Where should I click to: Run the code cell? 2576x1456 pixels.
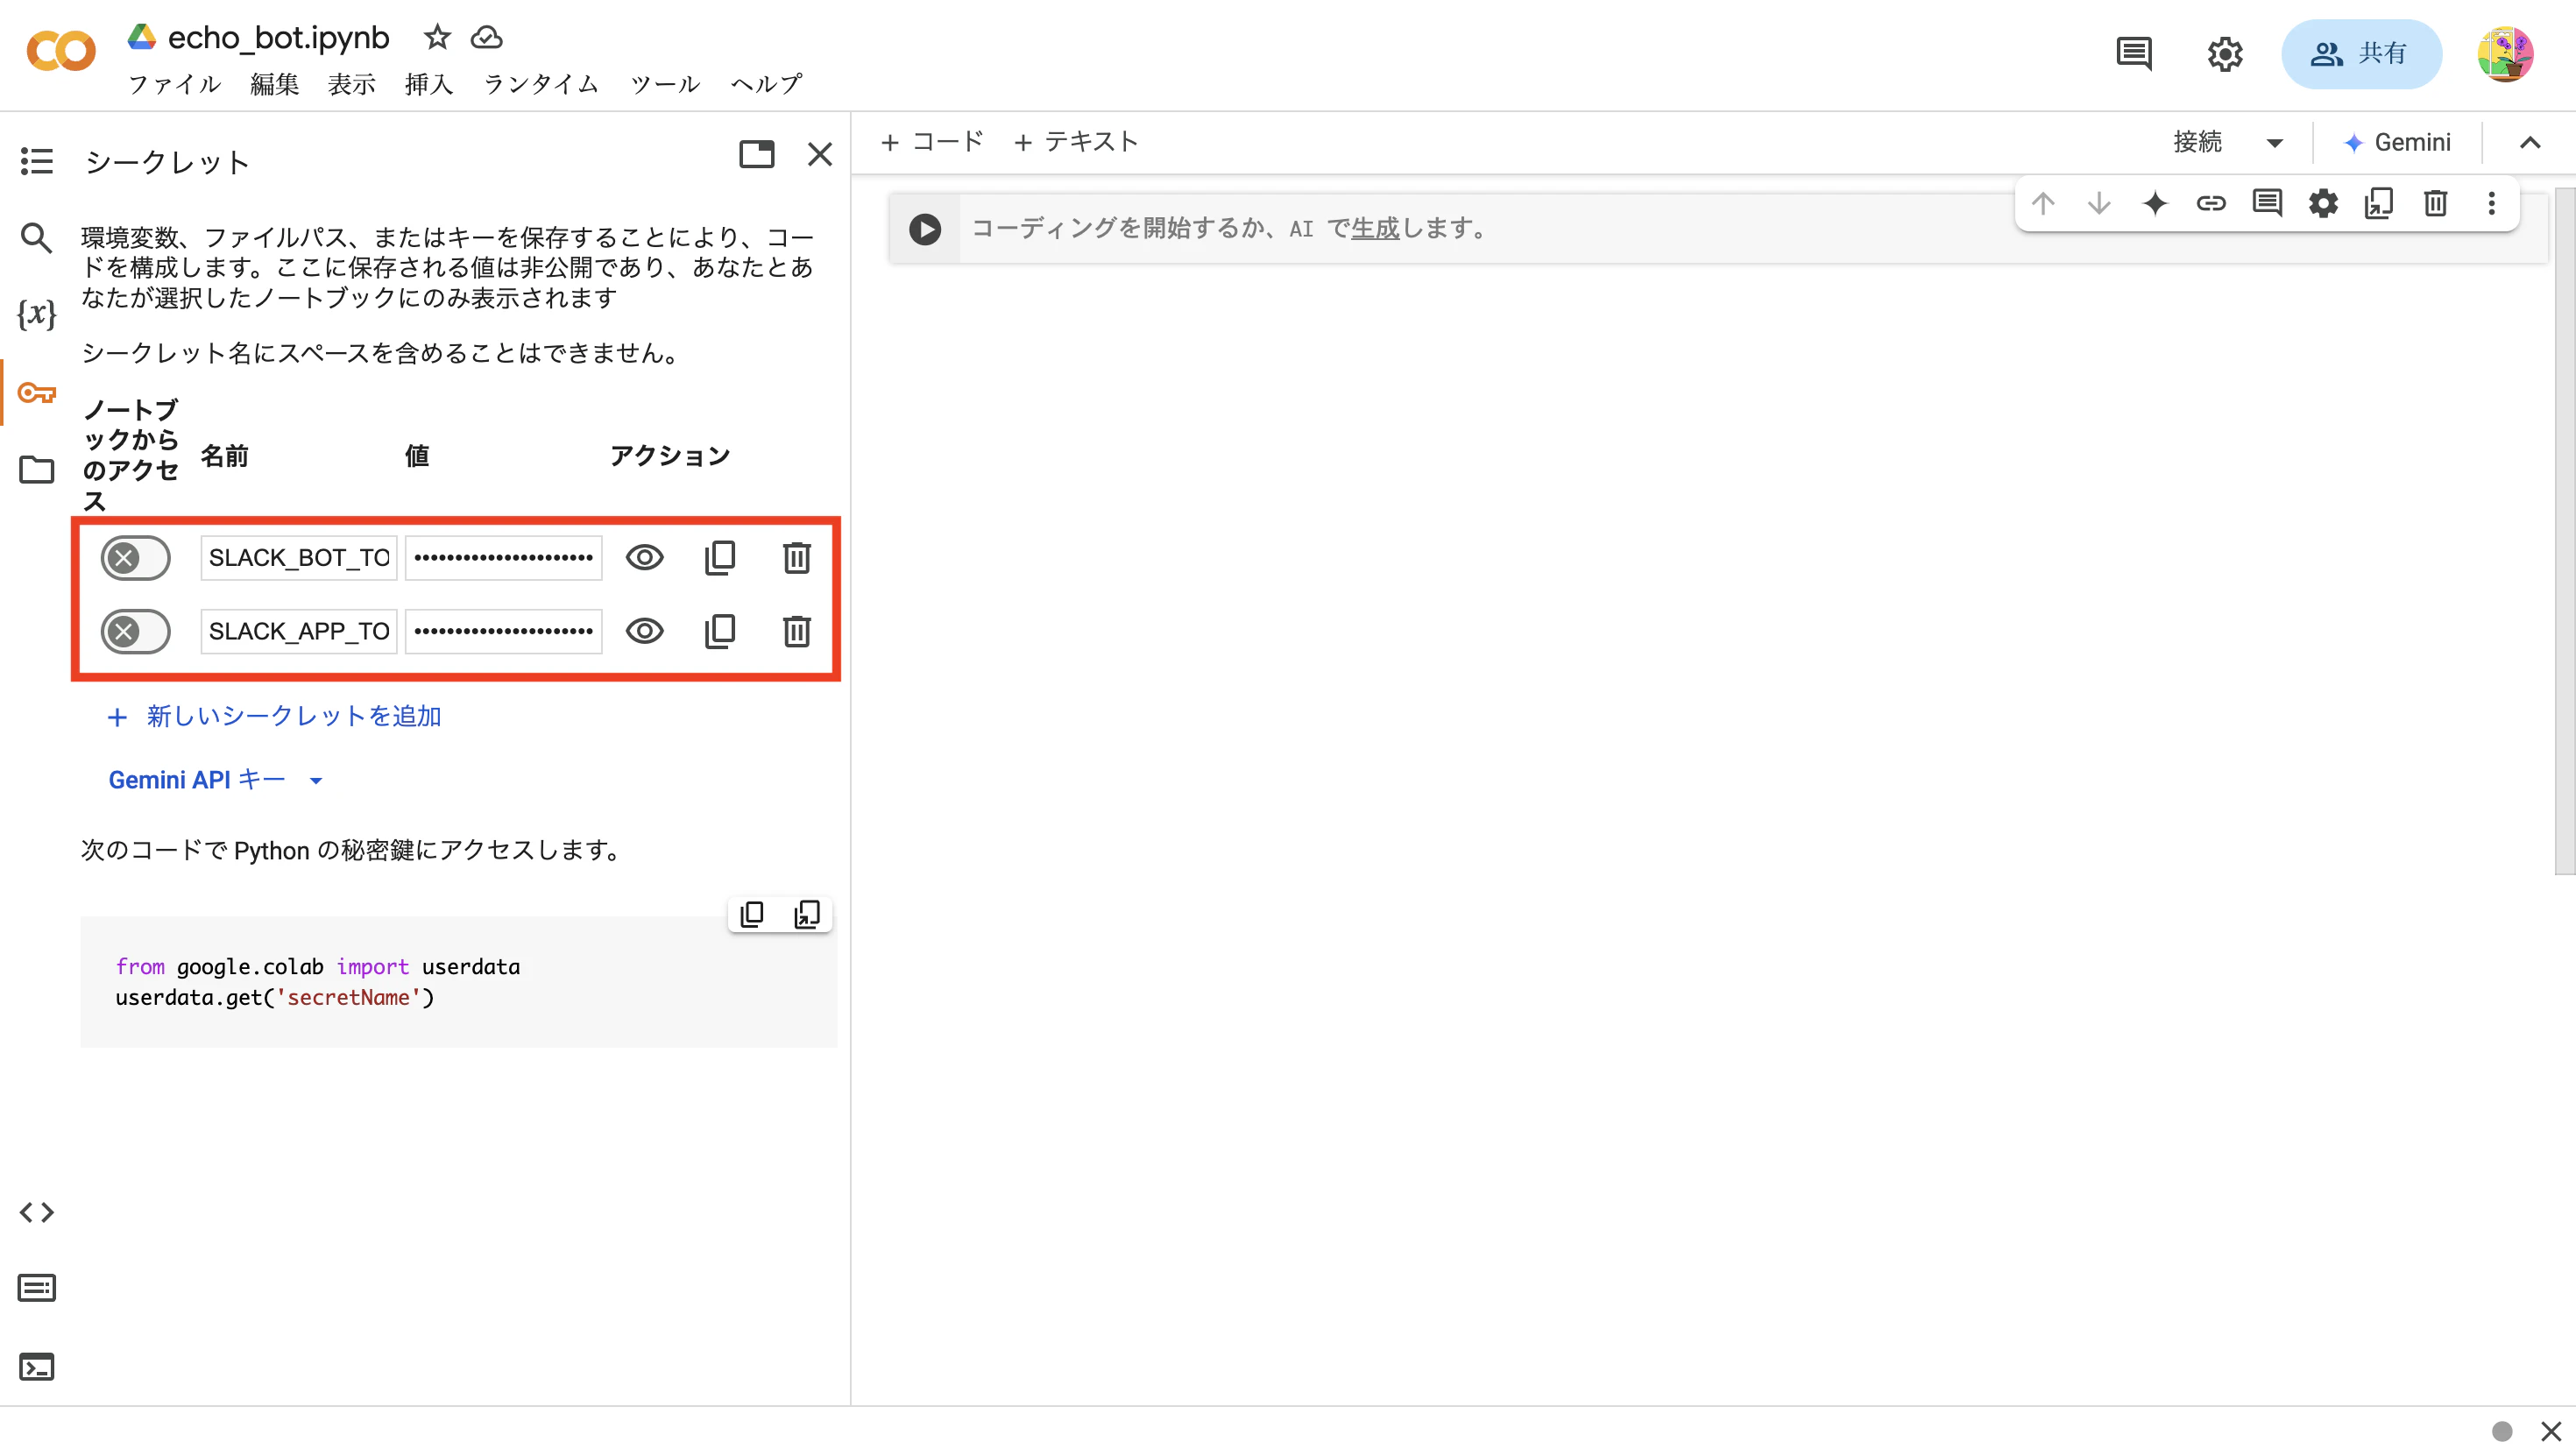coord(925,229)
